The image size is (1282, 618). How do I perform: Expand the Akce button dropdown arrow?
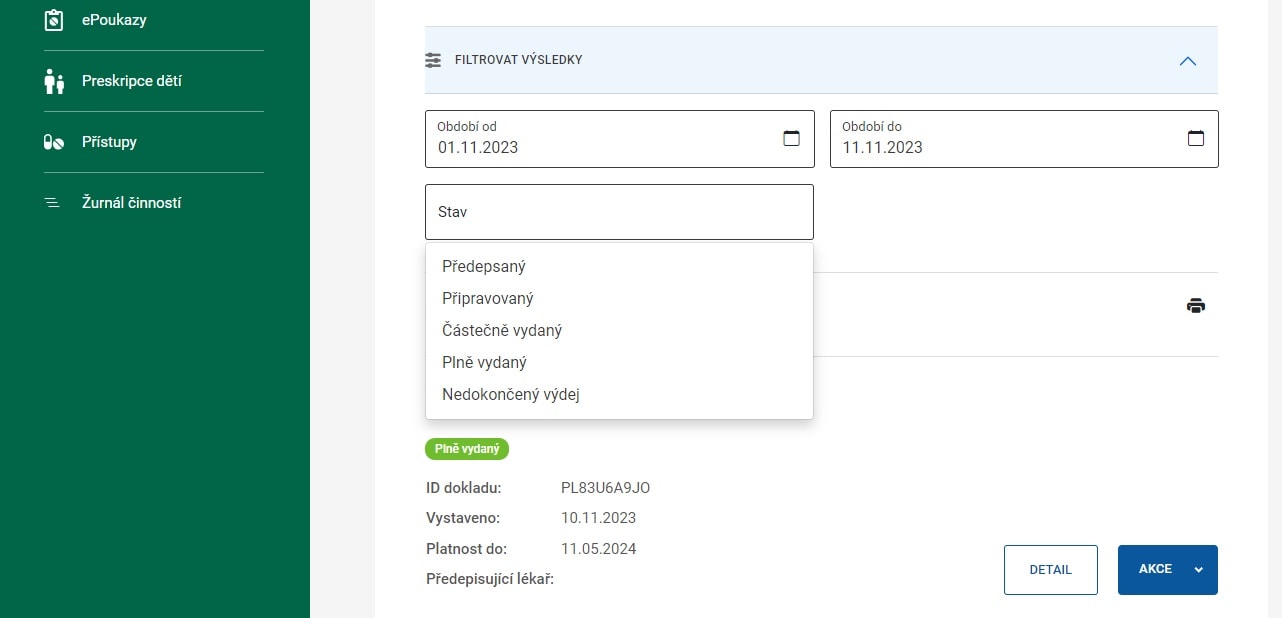tap(1198, 570)
